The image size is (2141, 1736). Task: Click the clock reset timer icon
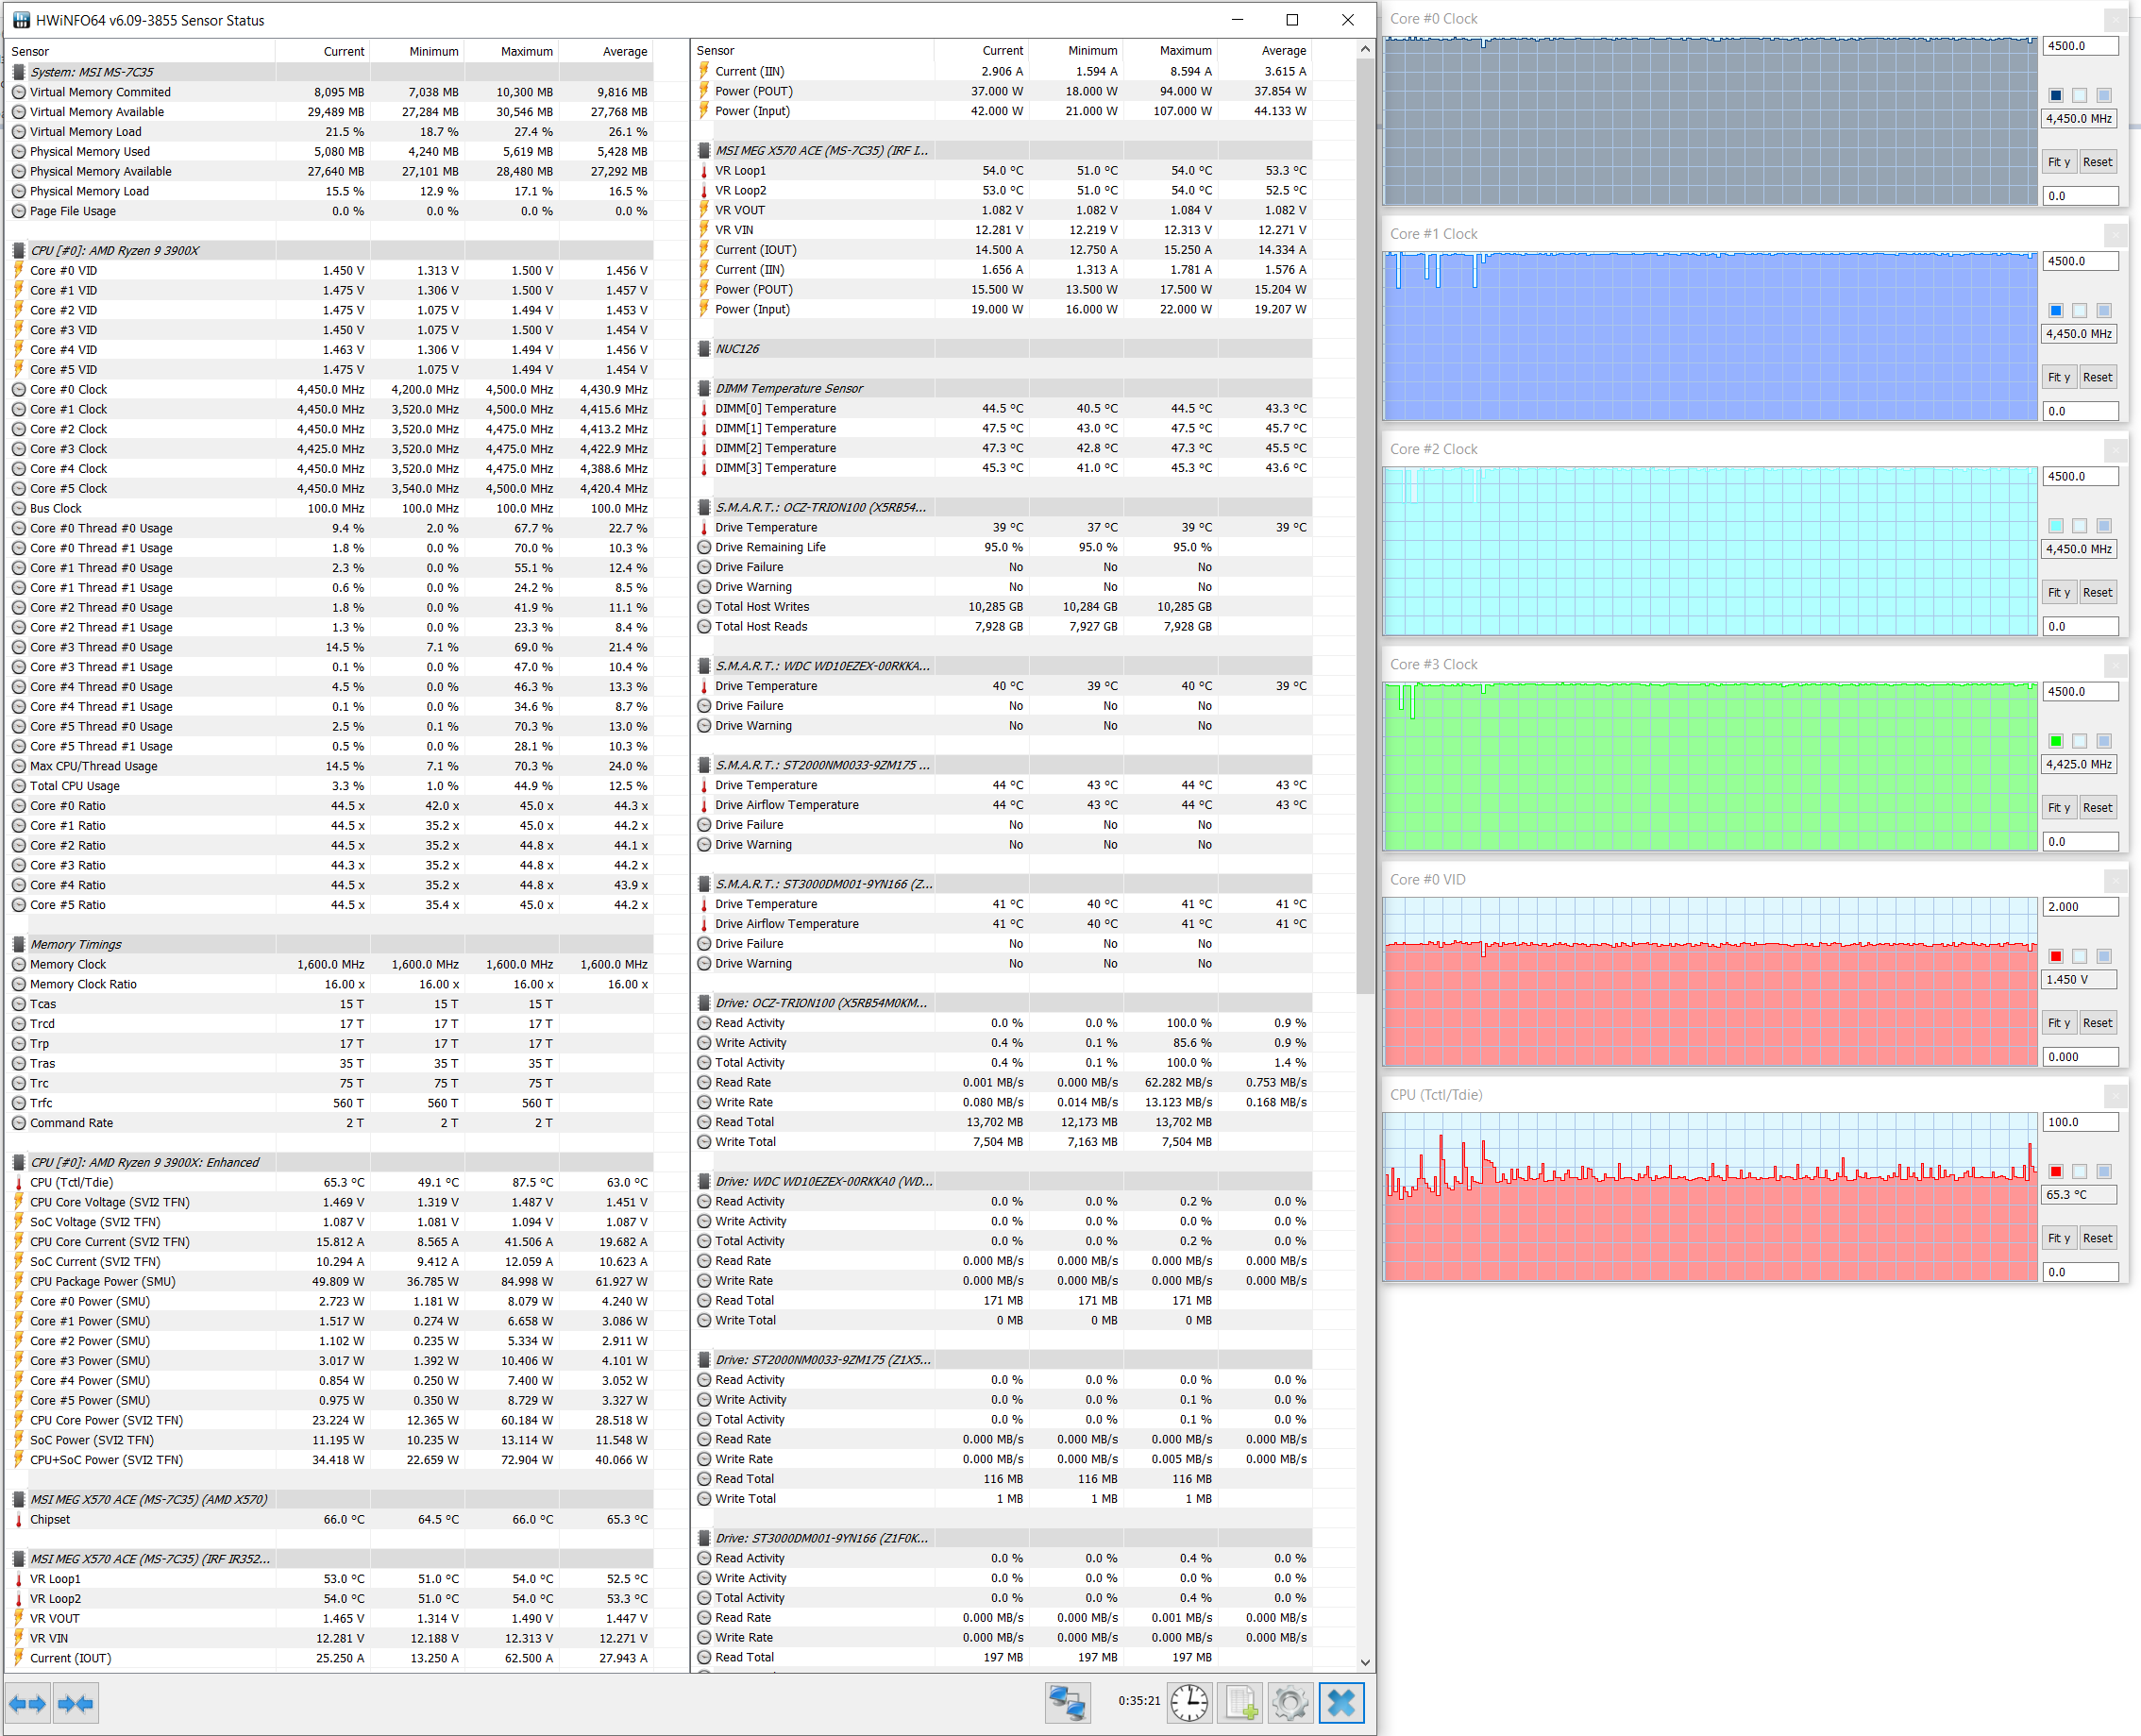coord(1189,1702)
